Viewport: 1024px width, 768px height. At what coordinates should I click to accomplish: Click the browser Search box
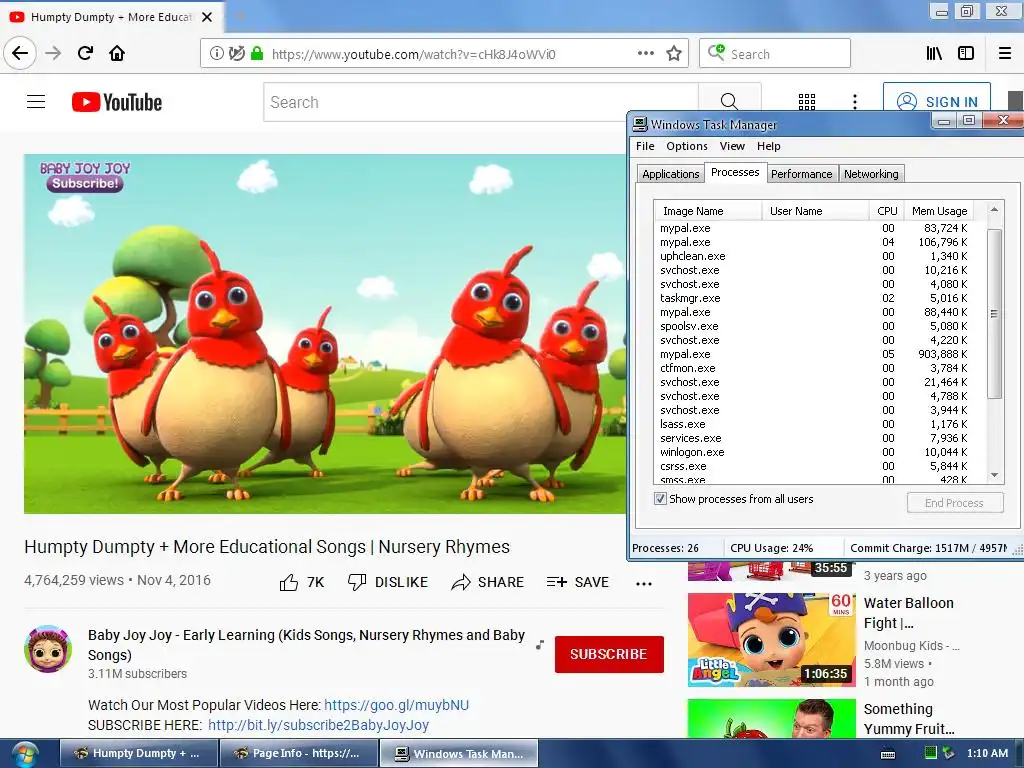point(775,54)
